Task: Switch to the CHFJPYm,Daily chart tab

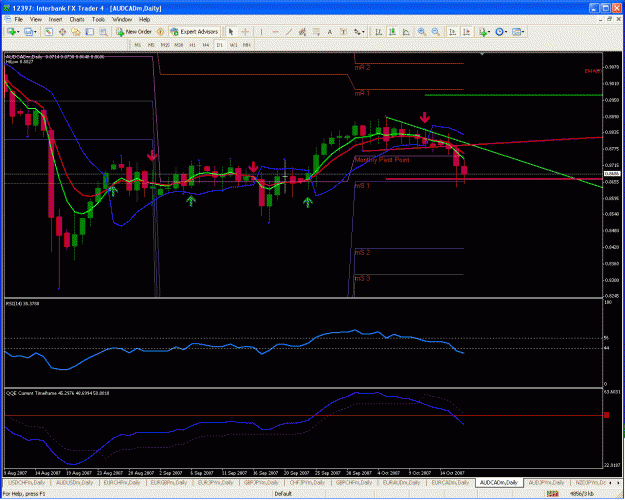Action: 308,483
